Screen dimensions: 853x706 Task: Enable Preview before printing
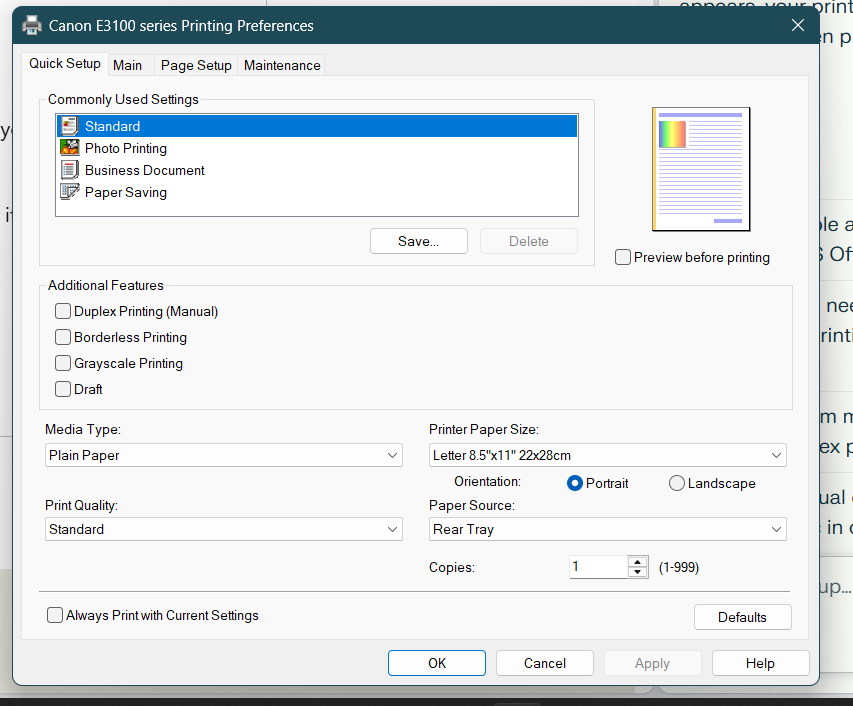(x=622, y=257)
